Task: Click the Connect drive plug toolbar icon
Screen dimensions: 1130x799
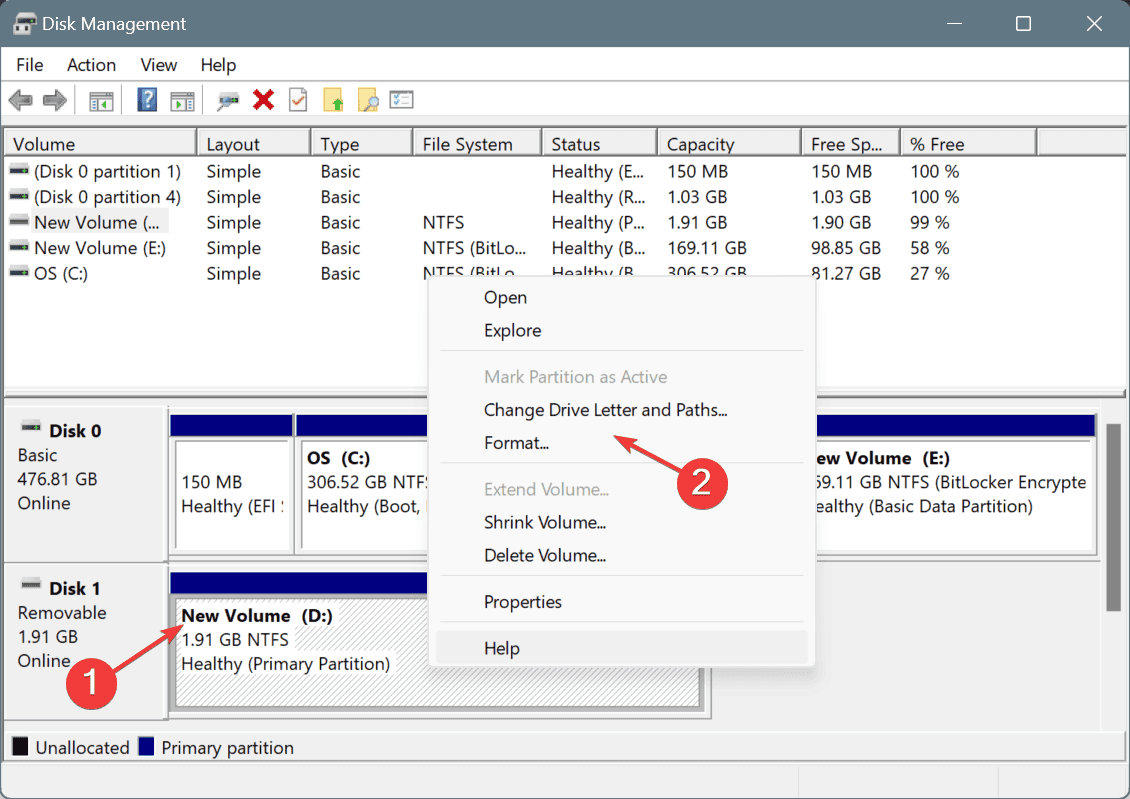Action: point(228,101)
